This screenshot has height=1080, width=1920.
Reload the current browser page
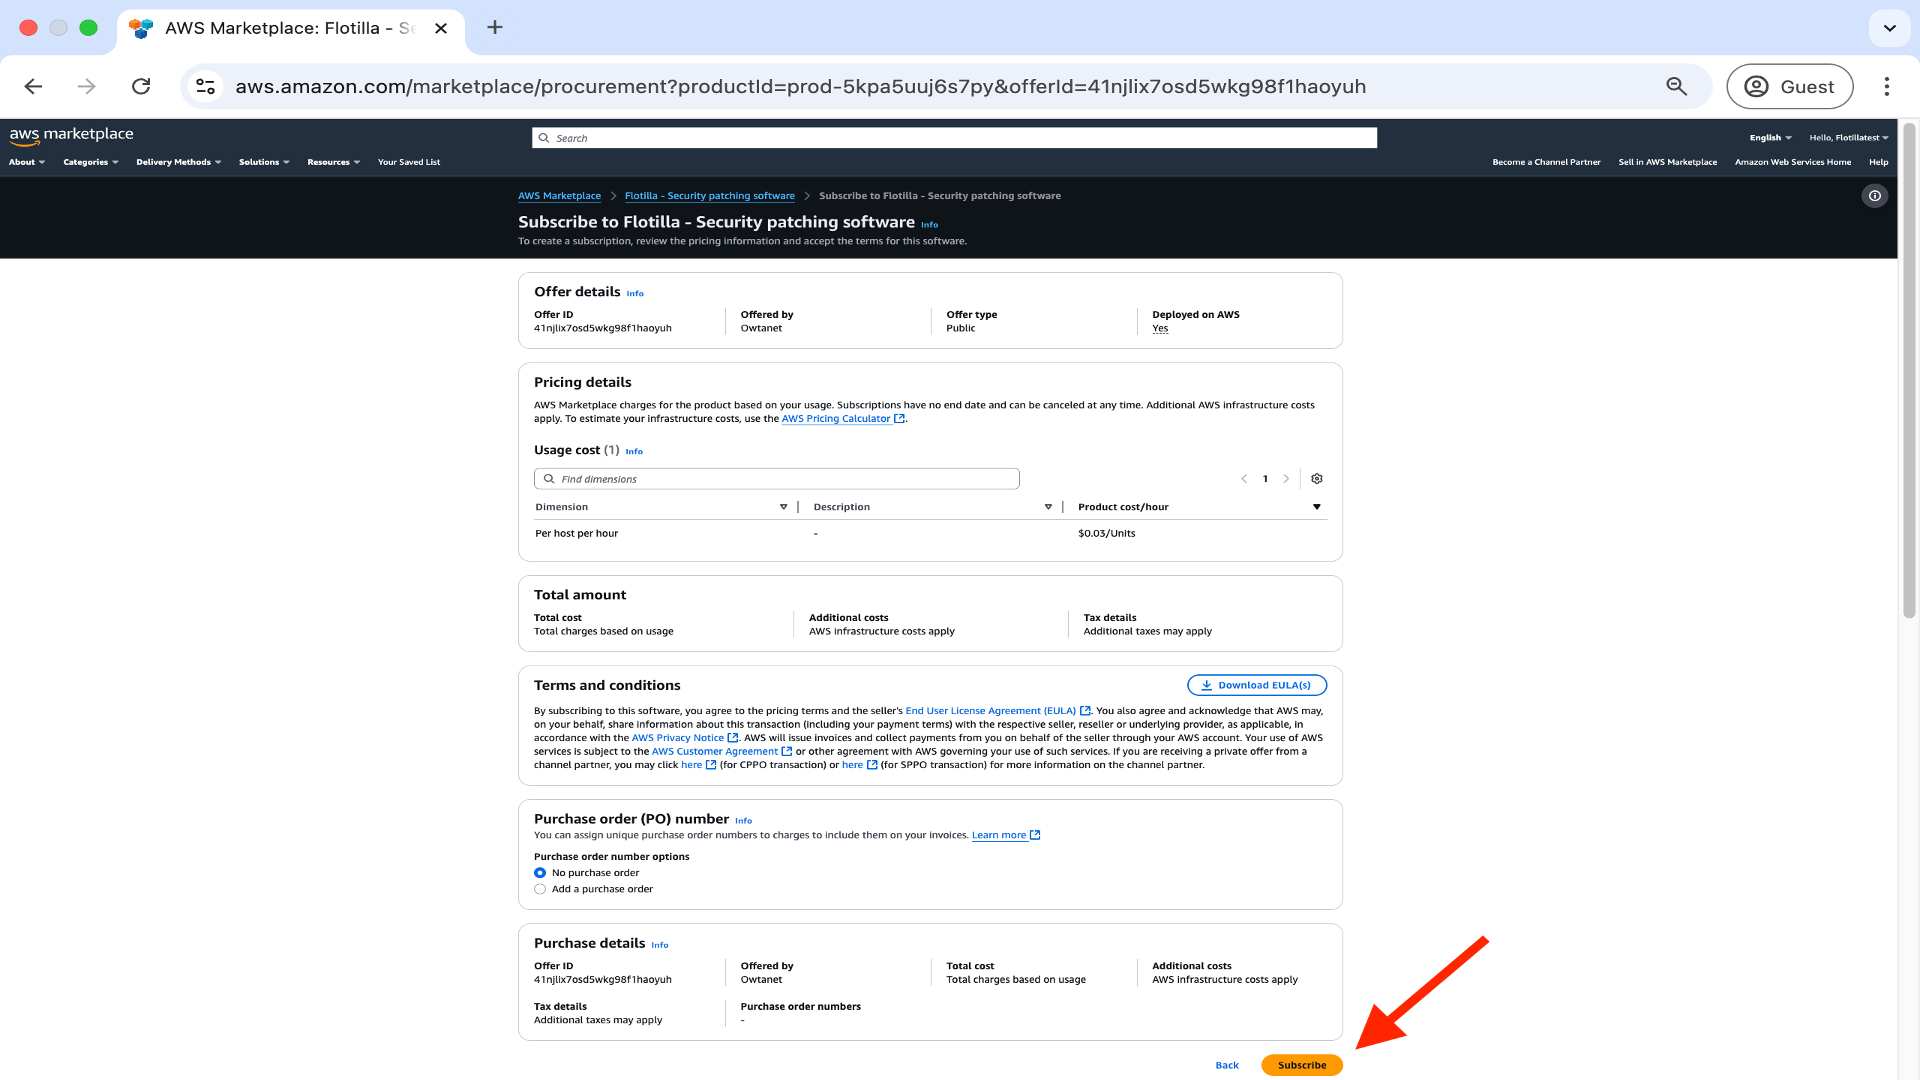[x=141, y=87]
